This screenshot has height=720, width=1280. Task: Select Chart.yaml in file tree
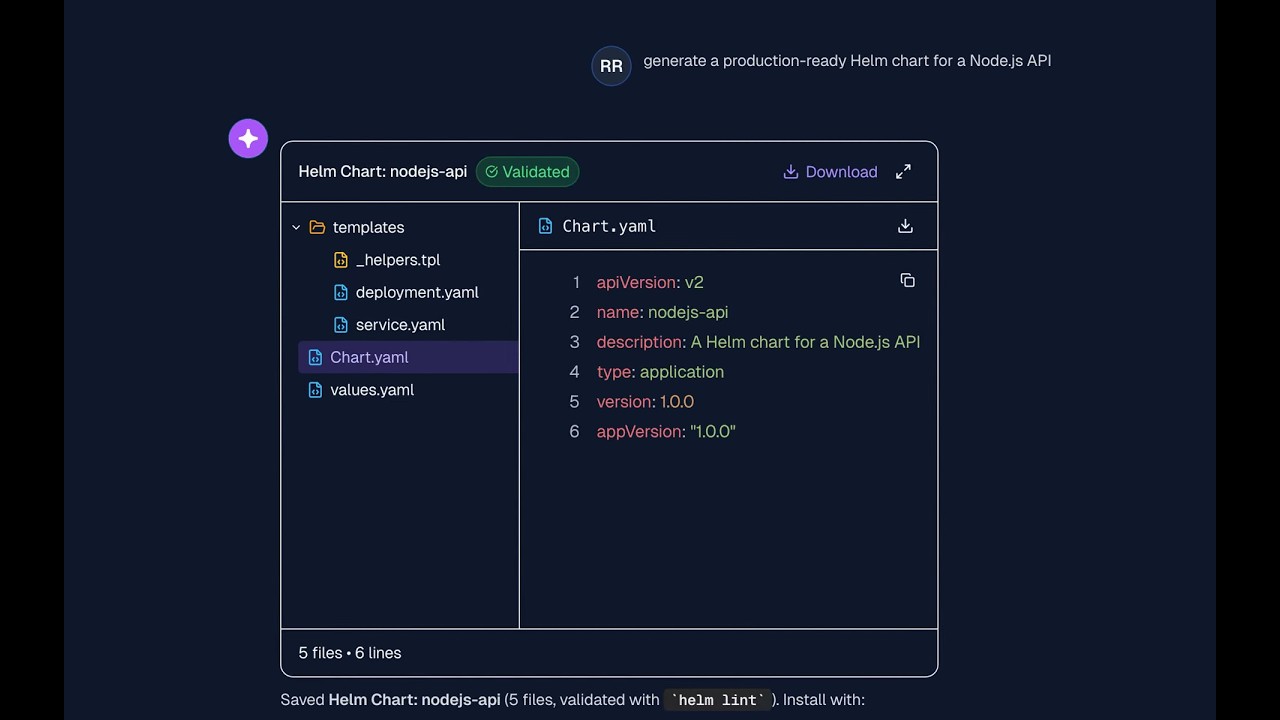tap(408, 357)
